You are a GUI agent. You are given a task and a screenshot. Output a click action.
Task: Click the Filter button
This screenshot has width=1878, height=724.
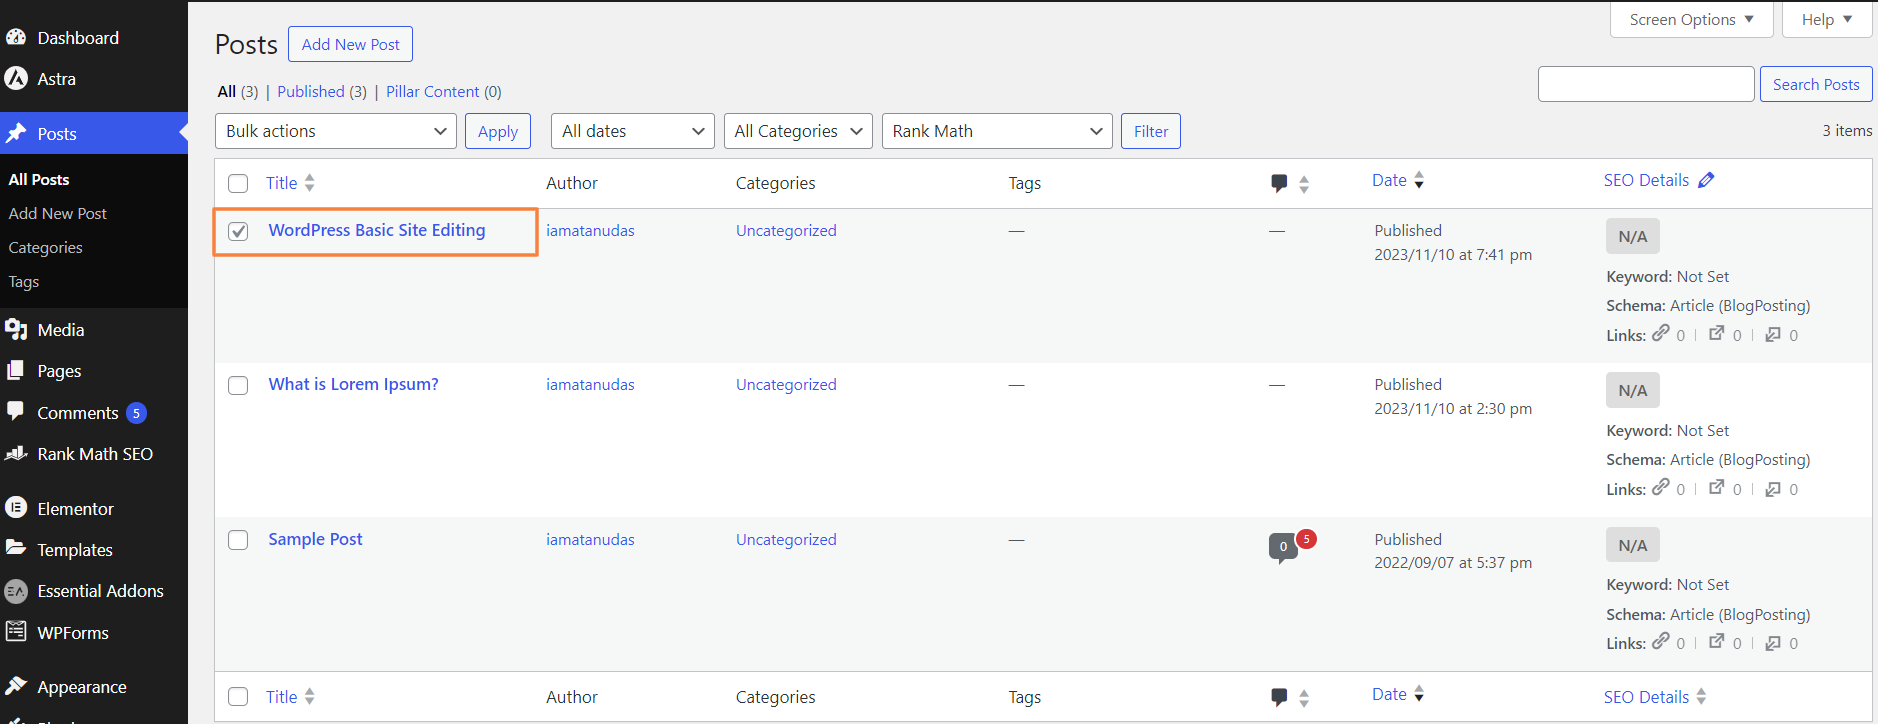tap(1151, 131)
